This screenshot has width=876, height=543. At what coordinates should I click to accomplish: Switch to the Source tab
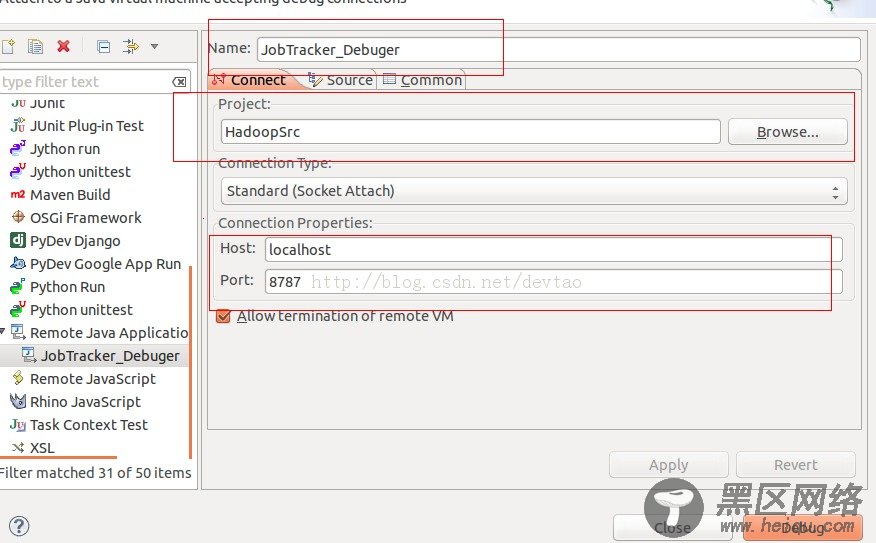(x=340, y=80)
